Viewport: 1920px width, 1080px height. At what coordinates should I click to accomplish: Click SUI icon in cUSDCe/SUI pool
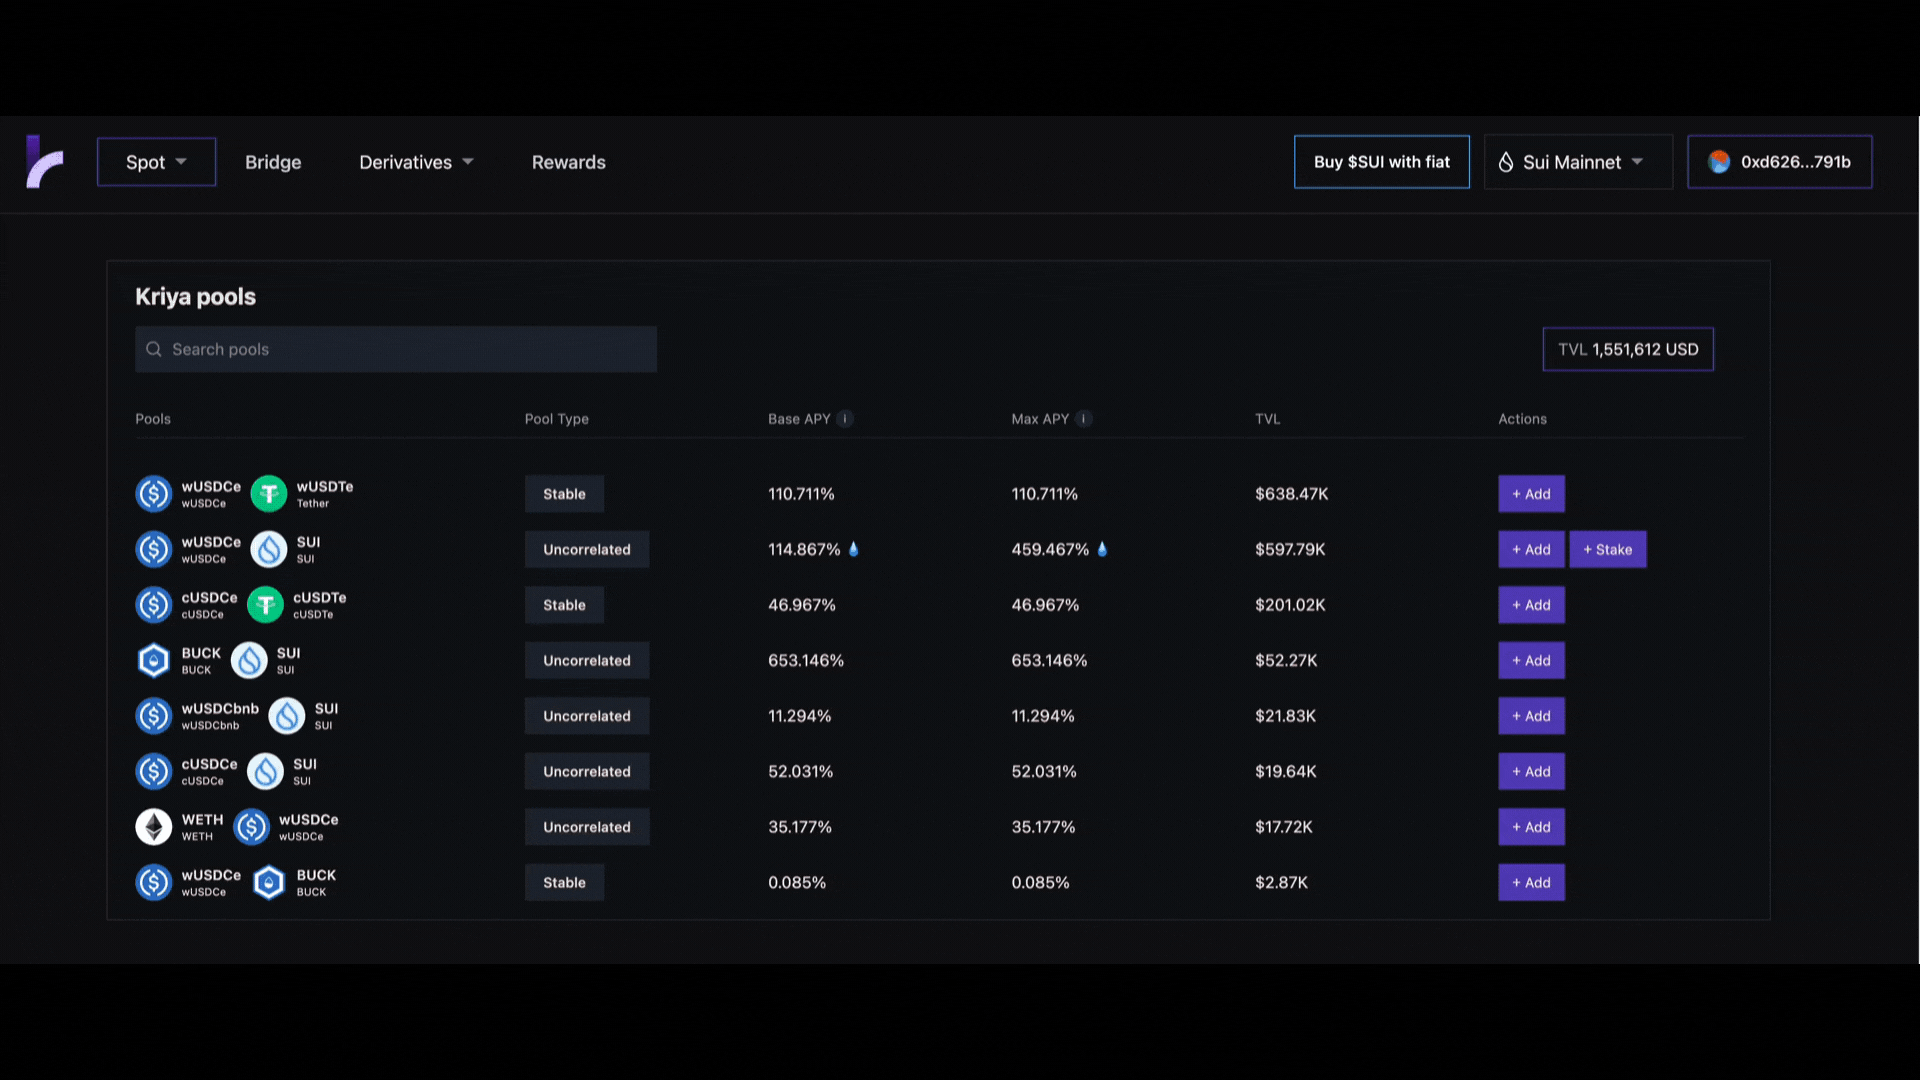tap(266, 771)
